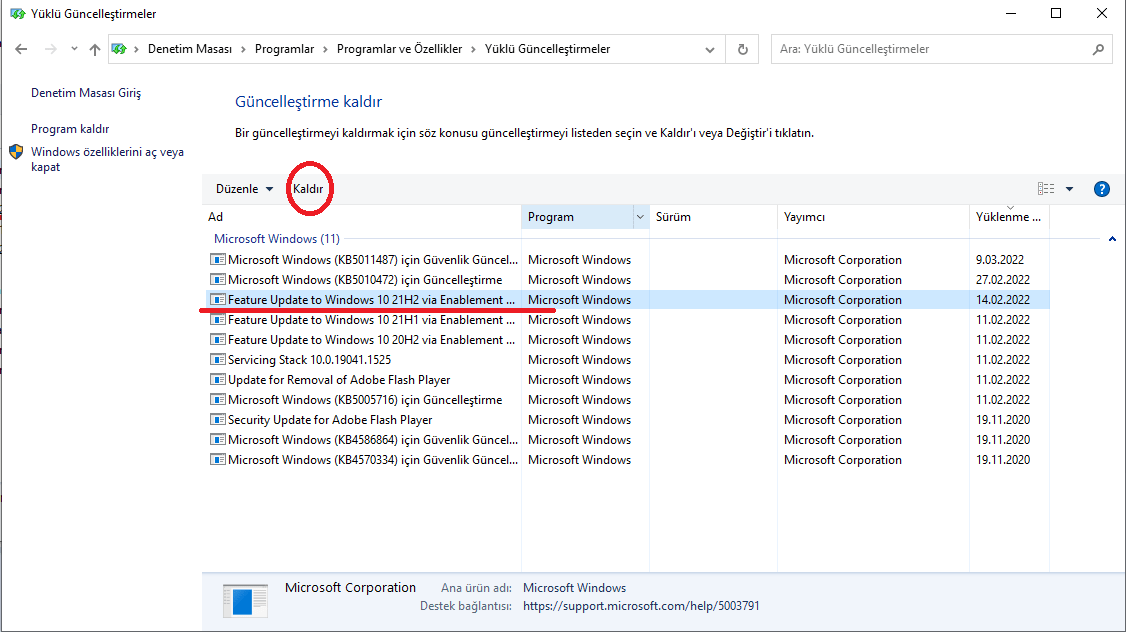Open the Düzenle menu
Image resolution: width=1126 pixels, height=632 pixels.
(x=244, y=189)
